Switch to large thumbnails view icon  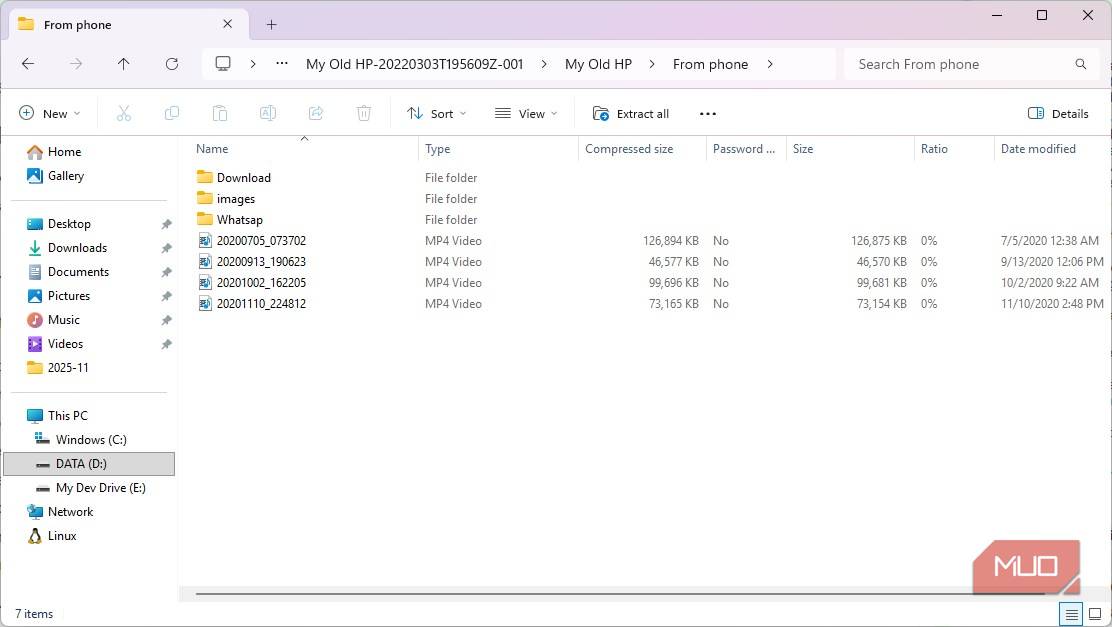(x=1095, y=614)
